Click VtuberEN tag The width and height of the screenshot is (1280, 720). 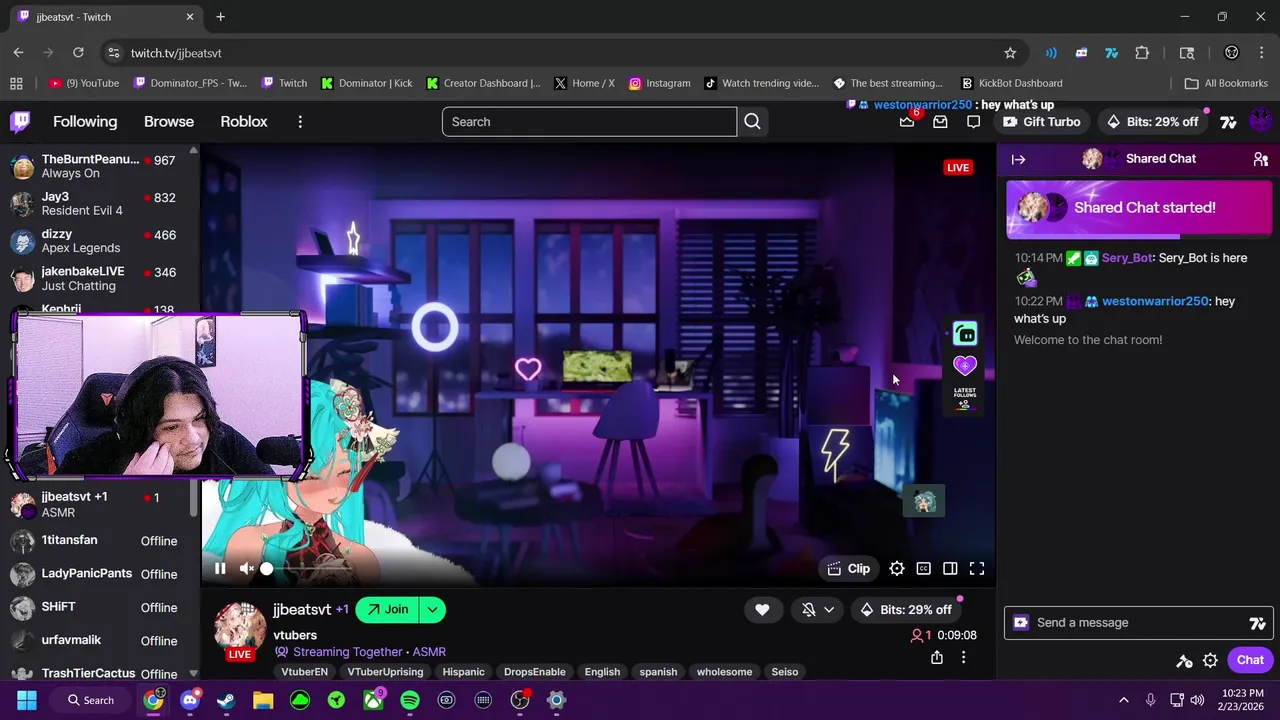[304, 672]
